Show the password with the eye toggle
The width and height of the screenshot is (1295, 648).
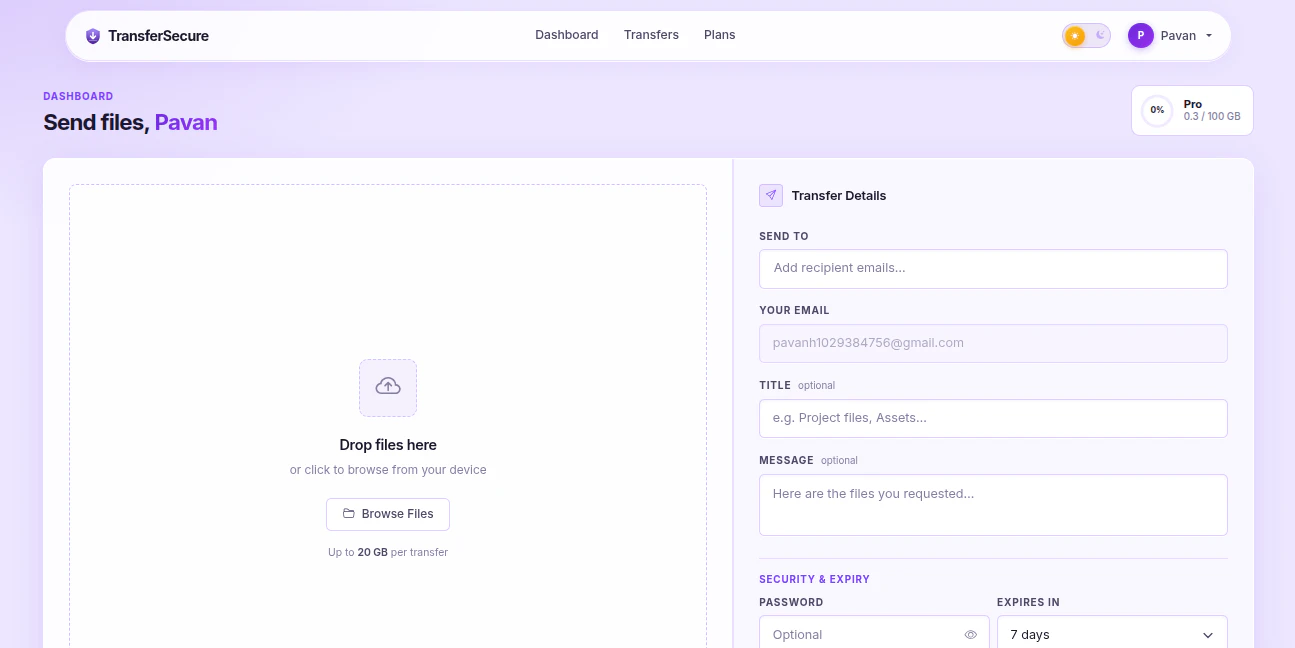click(x=970, y=634)
